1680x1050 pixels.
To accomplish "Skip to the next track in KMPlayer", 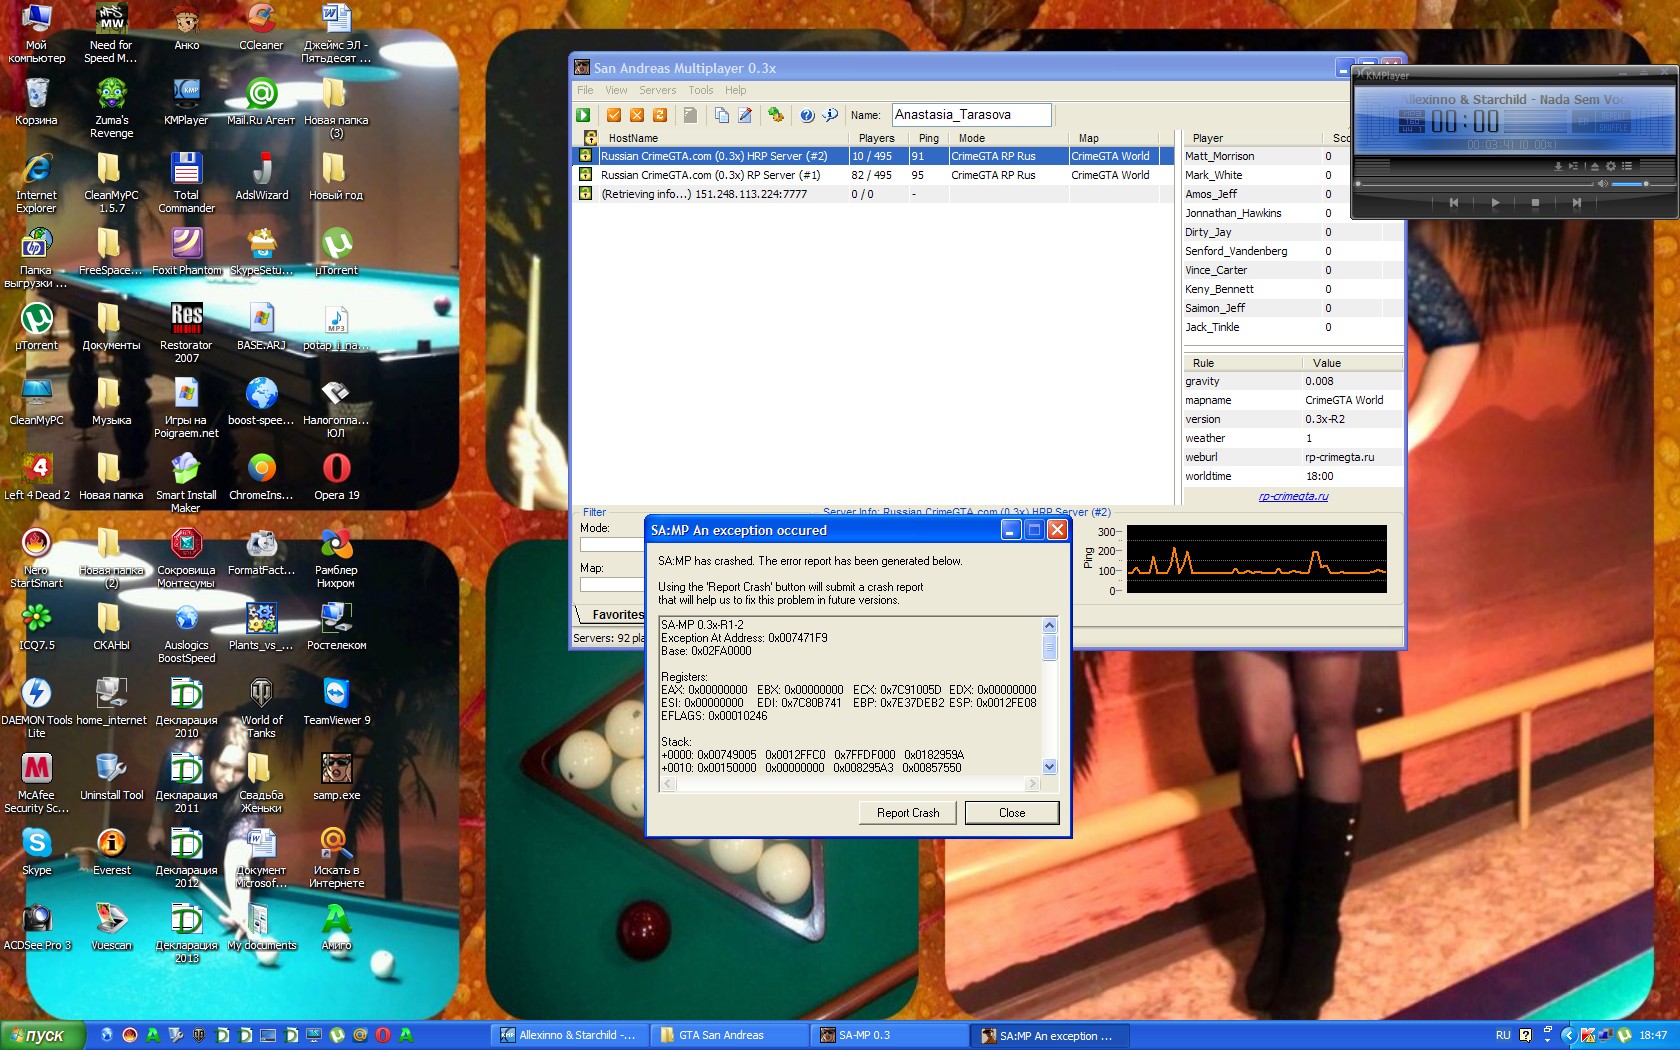I will click(1576, 203).
